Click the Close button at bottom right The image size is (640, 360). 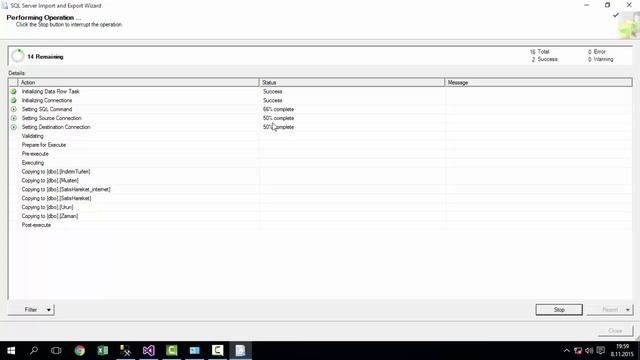click(615, 331)
